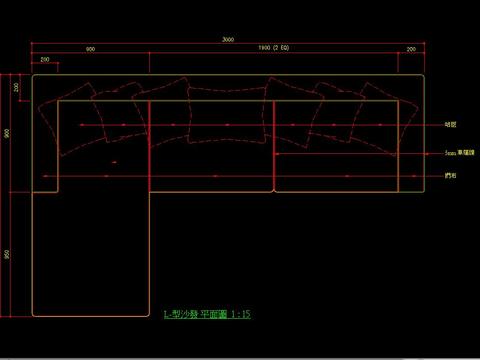The height and width of the screenshot is (360, 480).
Task: Click the green drawing title text with 1:15 scale
Action: (207, 314)
